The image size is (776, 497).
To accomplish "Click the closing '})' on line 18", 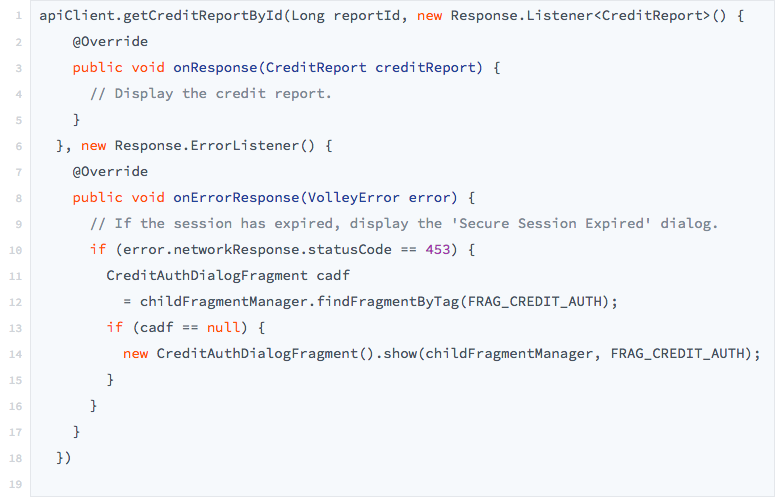I will point(64,458).
